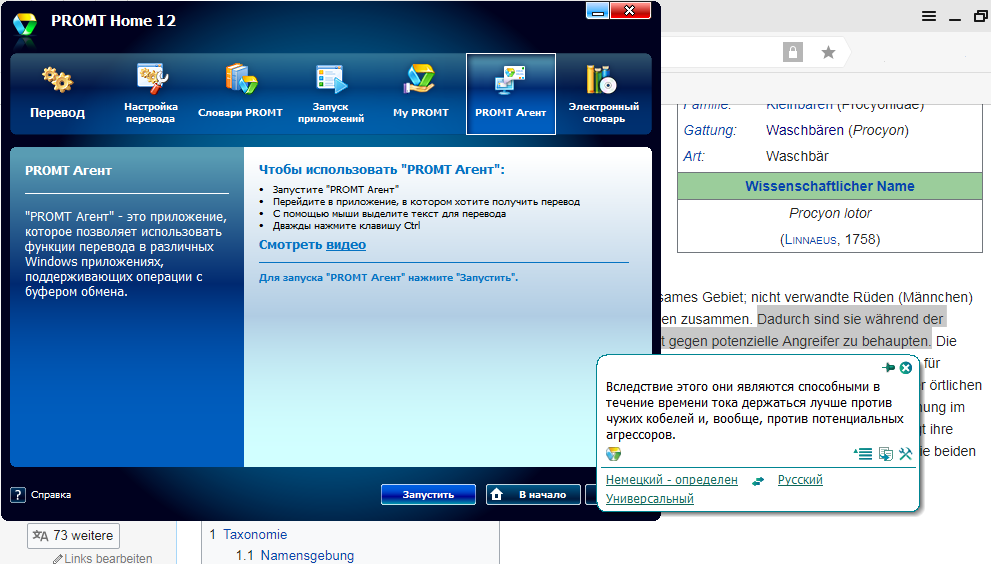This screenshot has width=991, height=564.
Task: Open Справка help
Action: tap(51, 494)
